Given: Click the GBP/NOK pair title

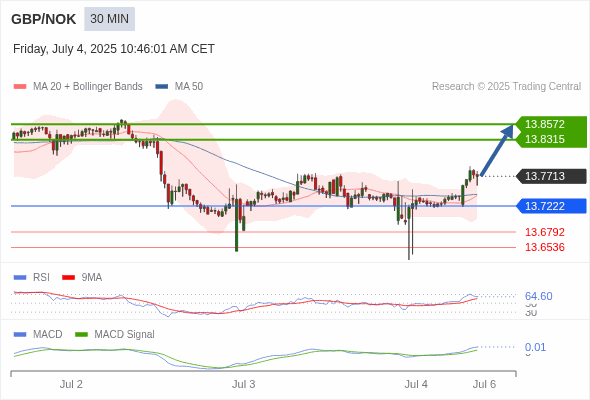Looking at the screenshot, I should (44, 19).
